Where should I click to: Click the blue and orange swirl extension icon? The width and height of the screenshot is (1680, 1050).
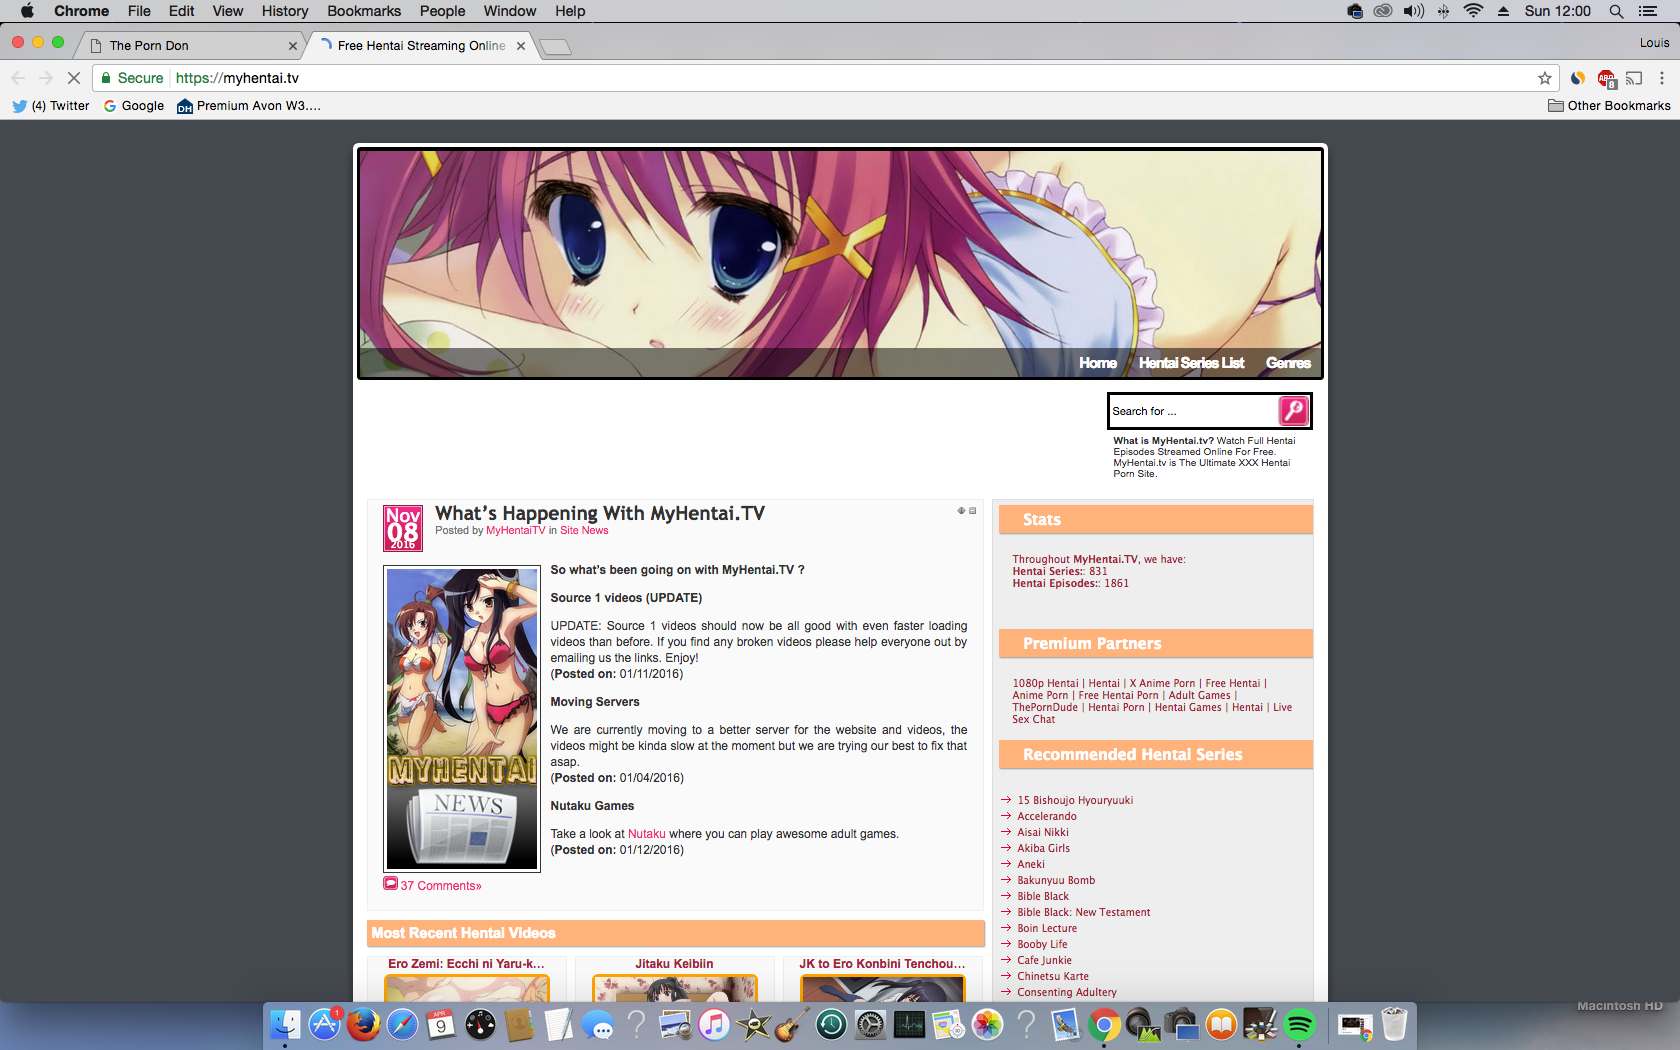[x=1578, y=78]
